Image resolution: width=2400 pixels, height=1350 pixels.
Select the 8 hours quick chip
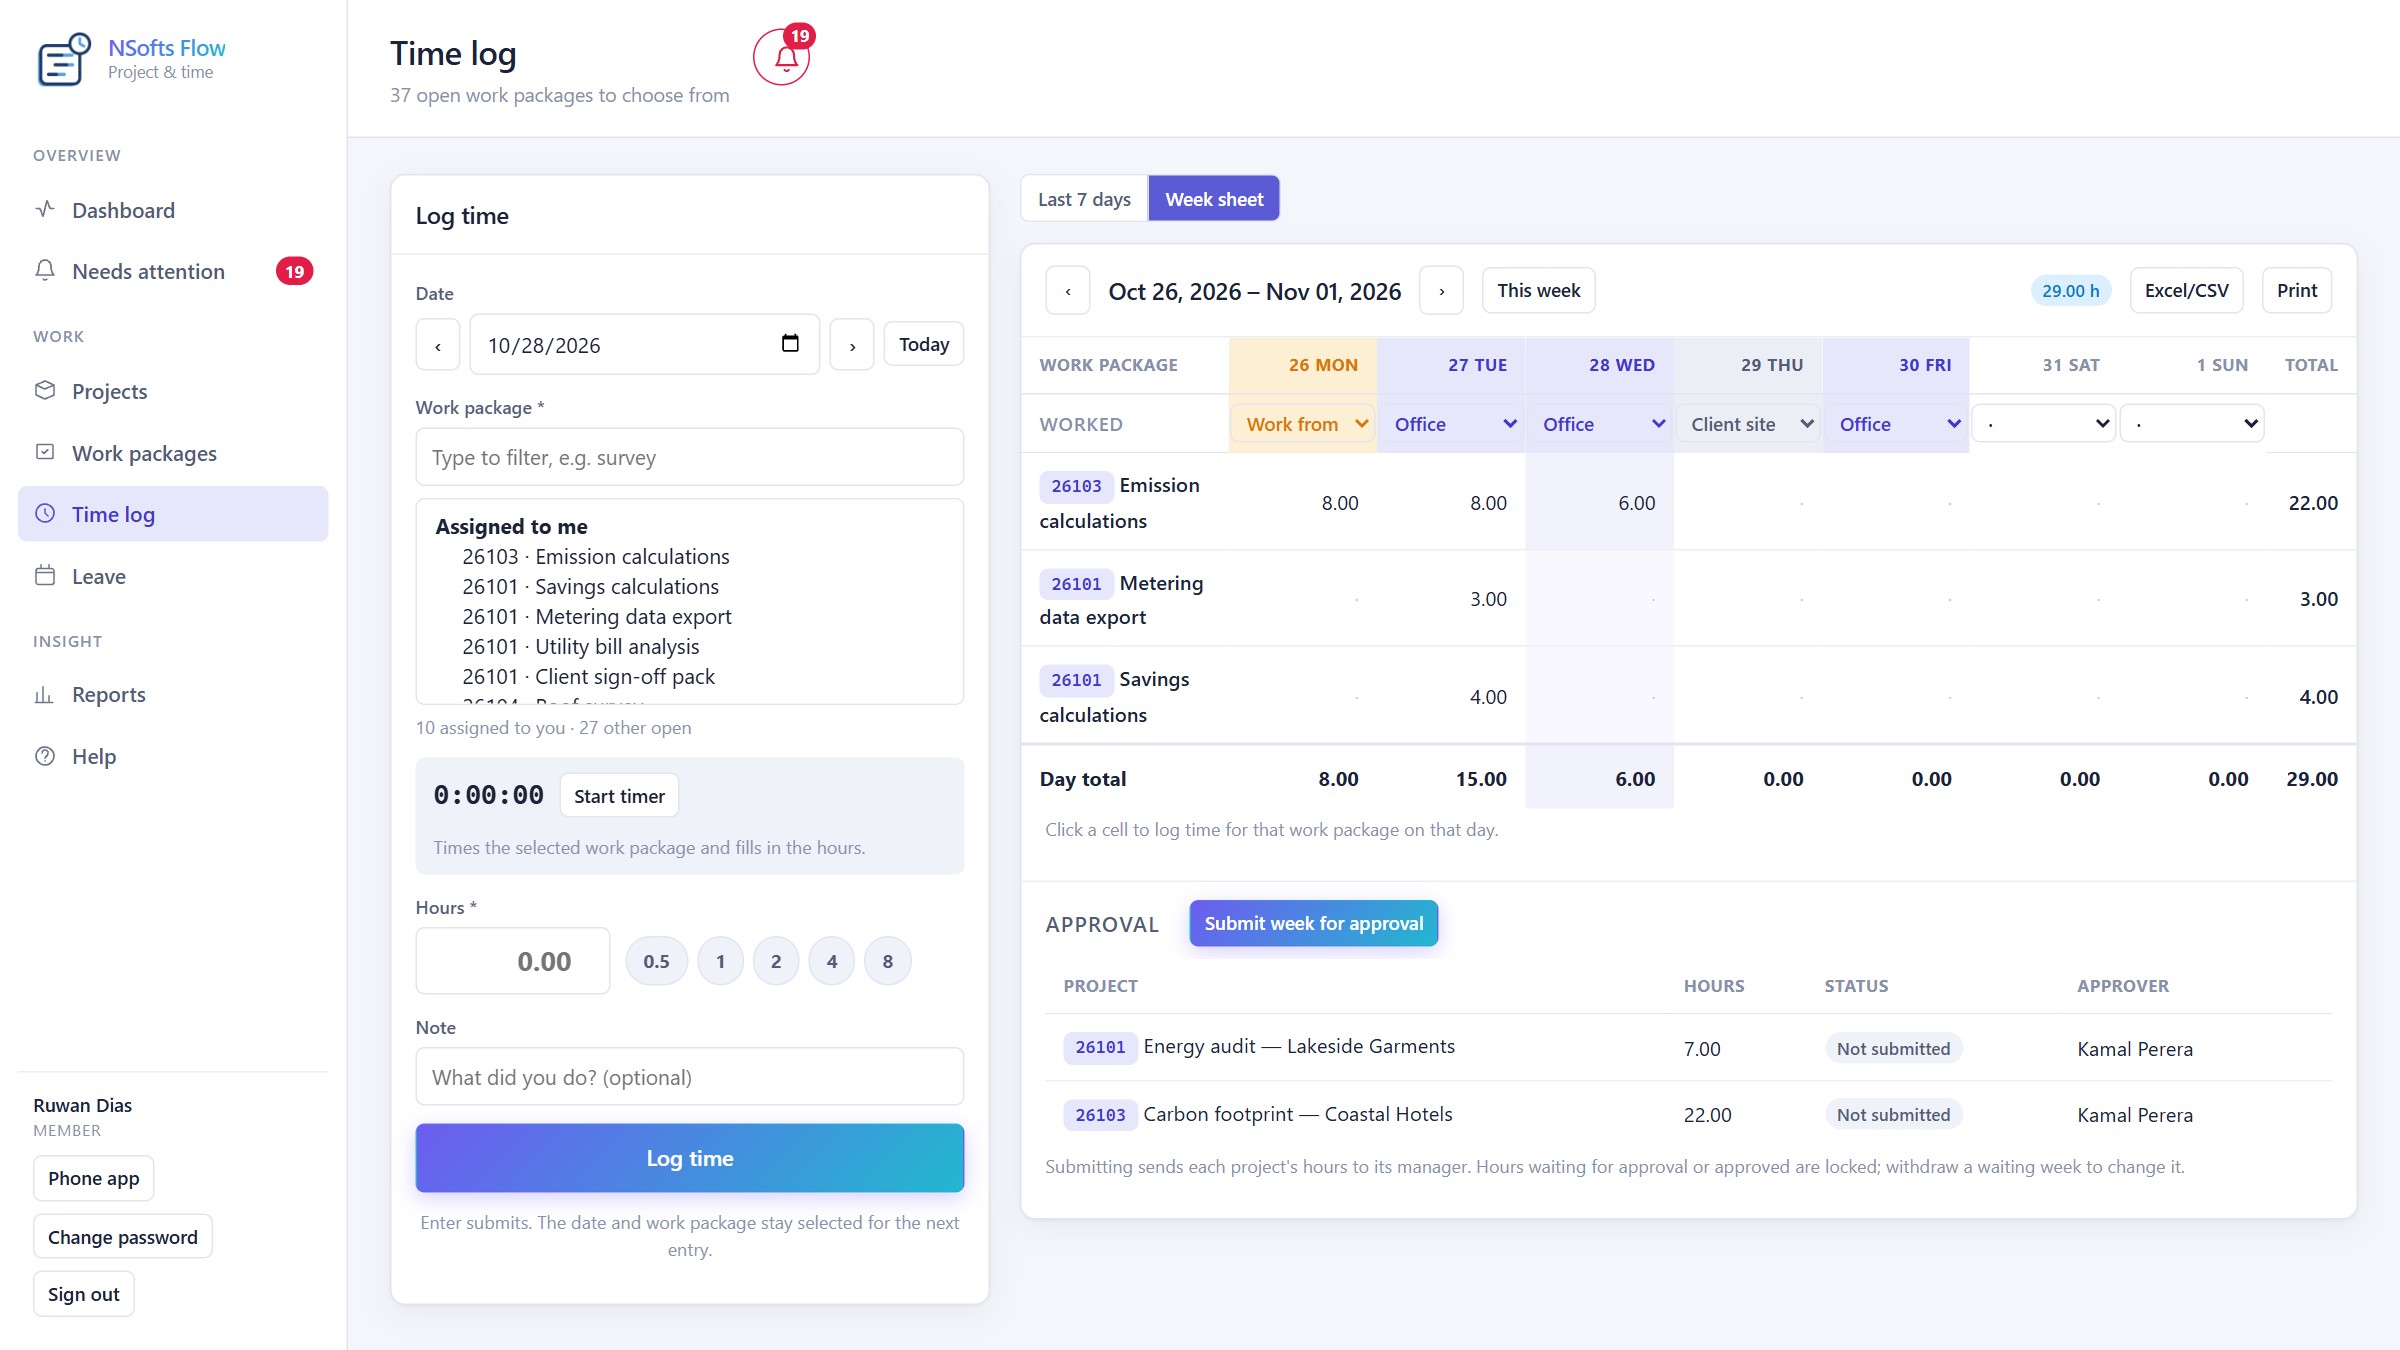[x=888, y=962]
